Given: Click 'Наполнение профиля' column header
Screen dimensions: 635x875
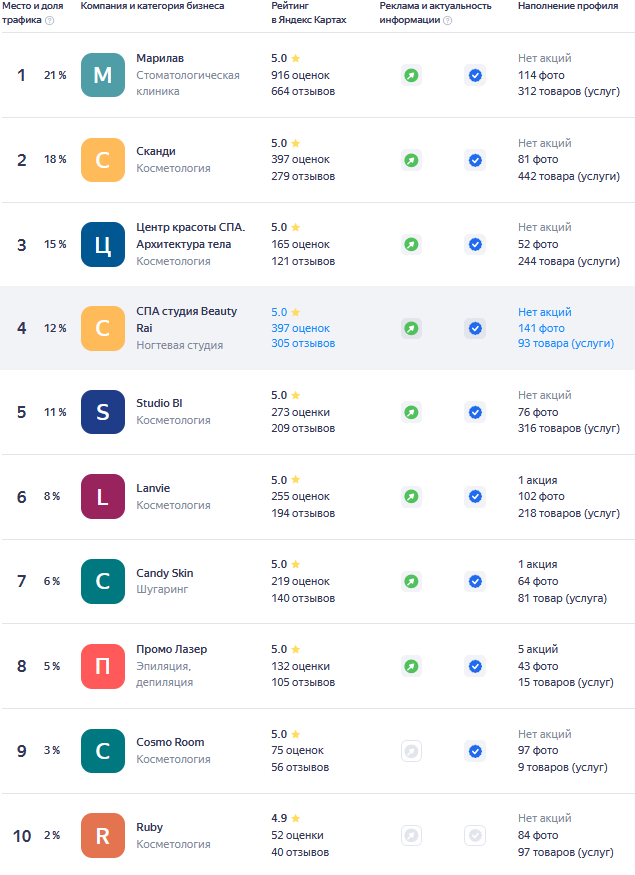Looking at the screenshot, I should [x=568, y=6].
